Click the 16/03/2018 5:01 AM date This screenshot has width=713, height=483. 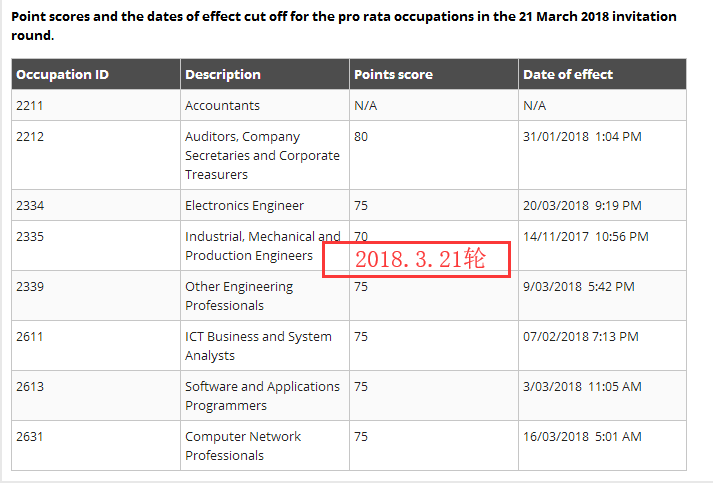coord(582,436)
